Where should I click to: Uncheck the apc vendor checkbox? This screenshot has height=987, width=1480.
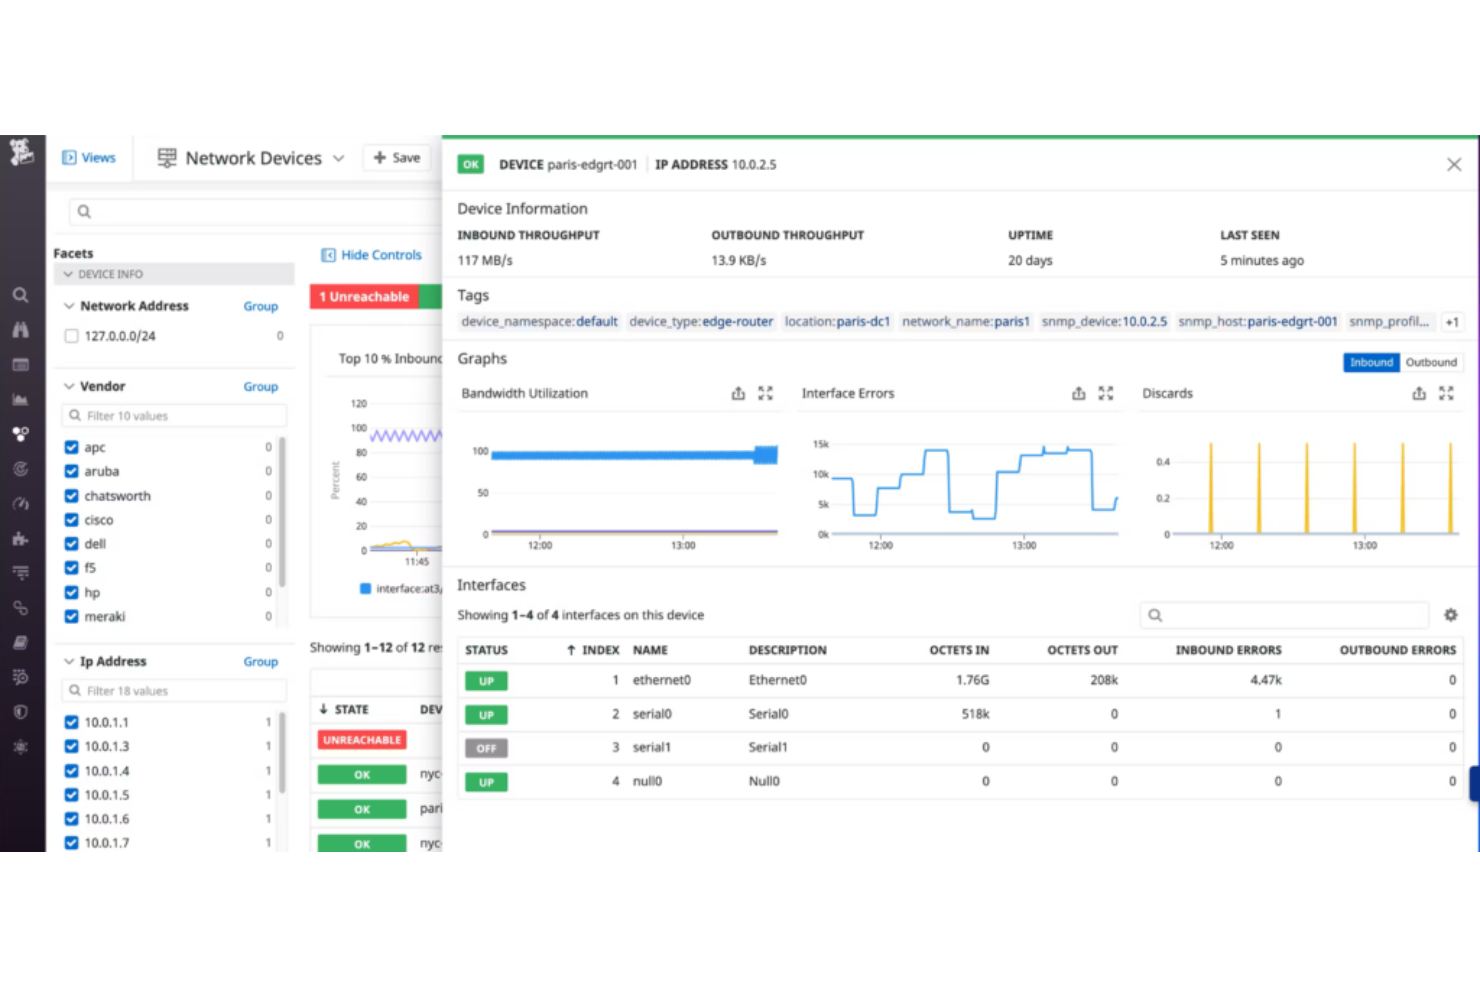[x=71, y=447]
